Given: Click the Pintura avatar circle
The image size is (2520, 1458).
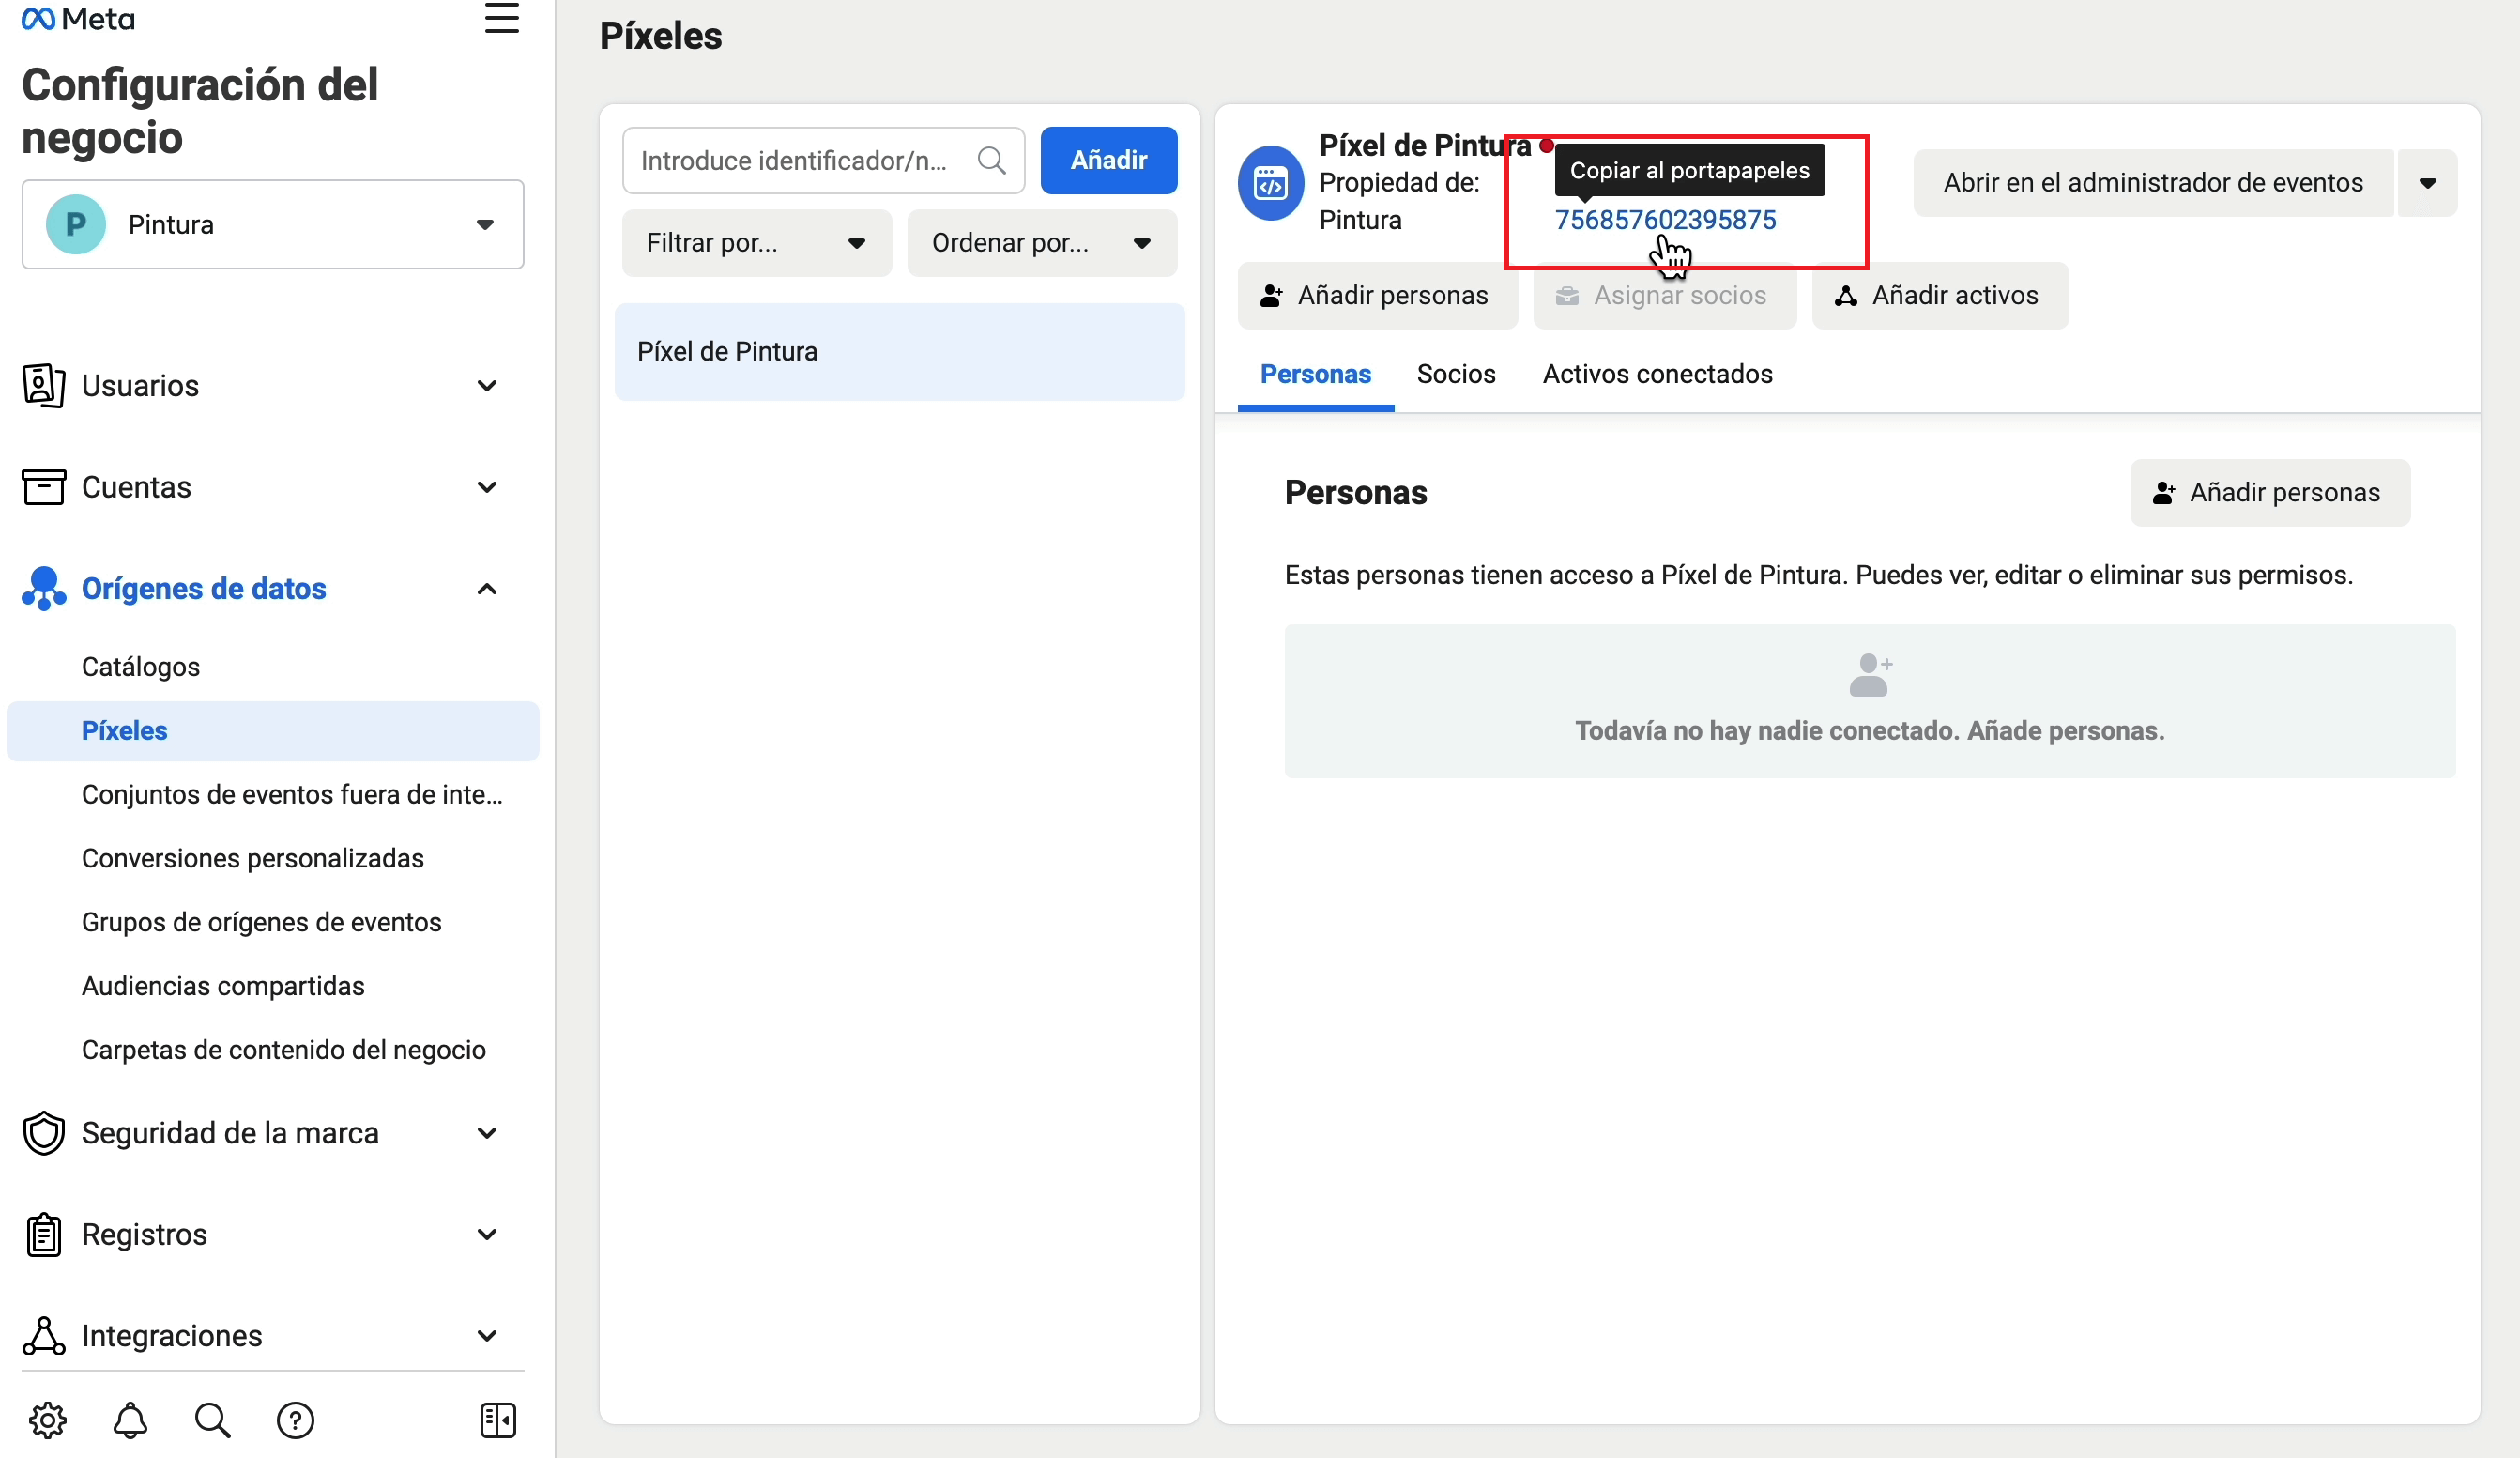Looking at the screenshot, I should 76,224.
